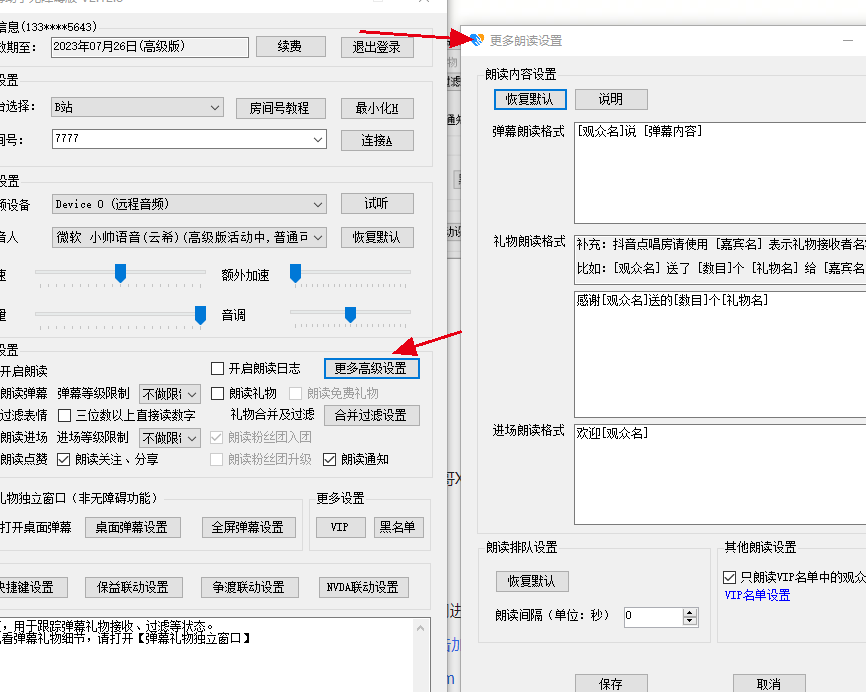Click 恢复默认 in 朗读排队设置

pos(532,582)
